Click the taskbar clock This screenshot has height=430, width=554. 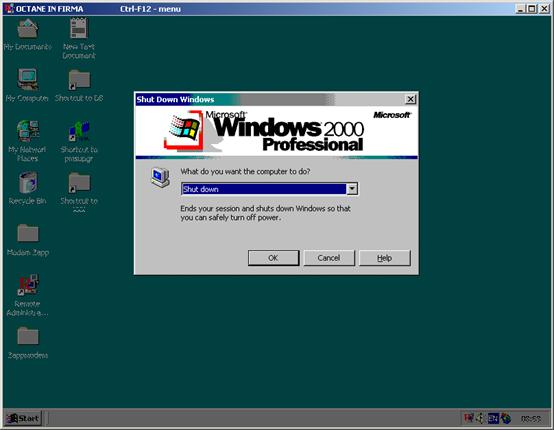(531, 419)
